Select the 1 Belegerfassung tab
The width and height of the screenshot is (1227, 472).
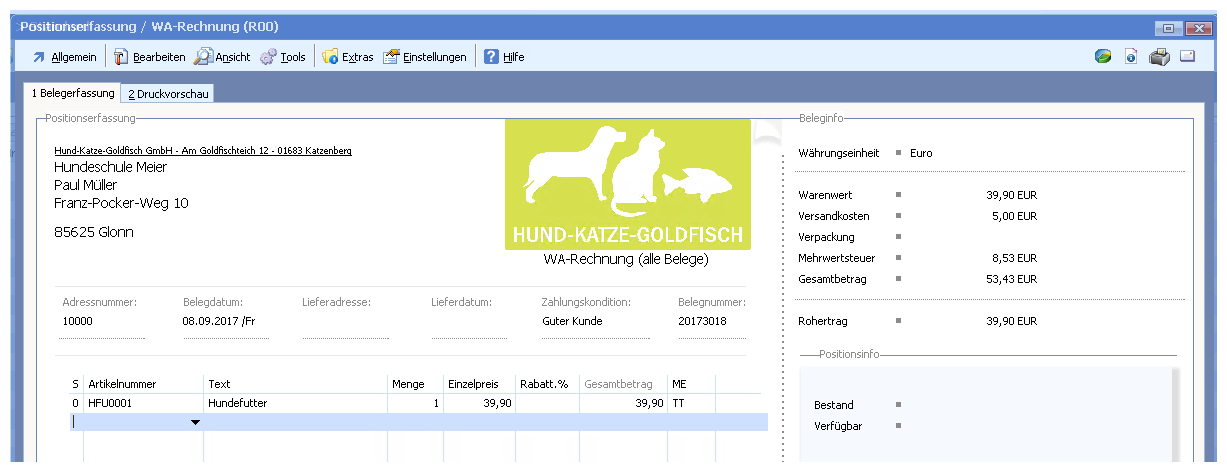[73, 93]
